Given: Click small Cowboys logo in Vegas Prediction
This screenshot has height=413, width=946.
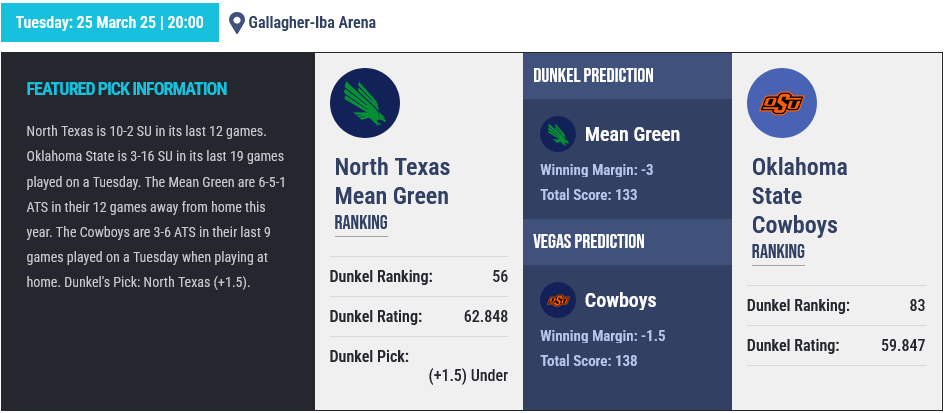Looking at the screenshot, I should 557,300.
